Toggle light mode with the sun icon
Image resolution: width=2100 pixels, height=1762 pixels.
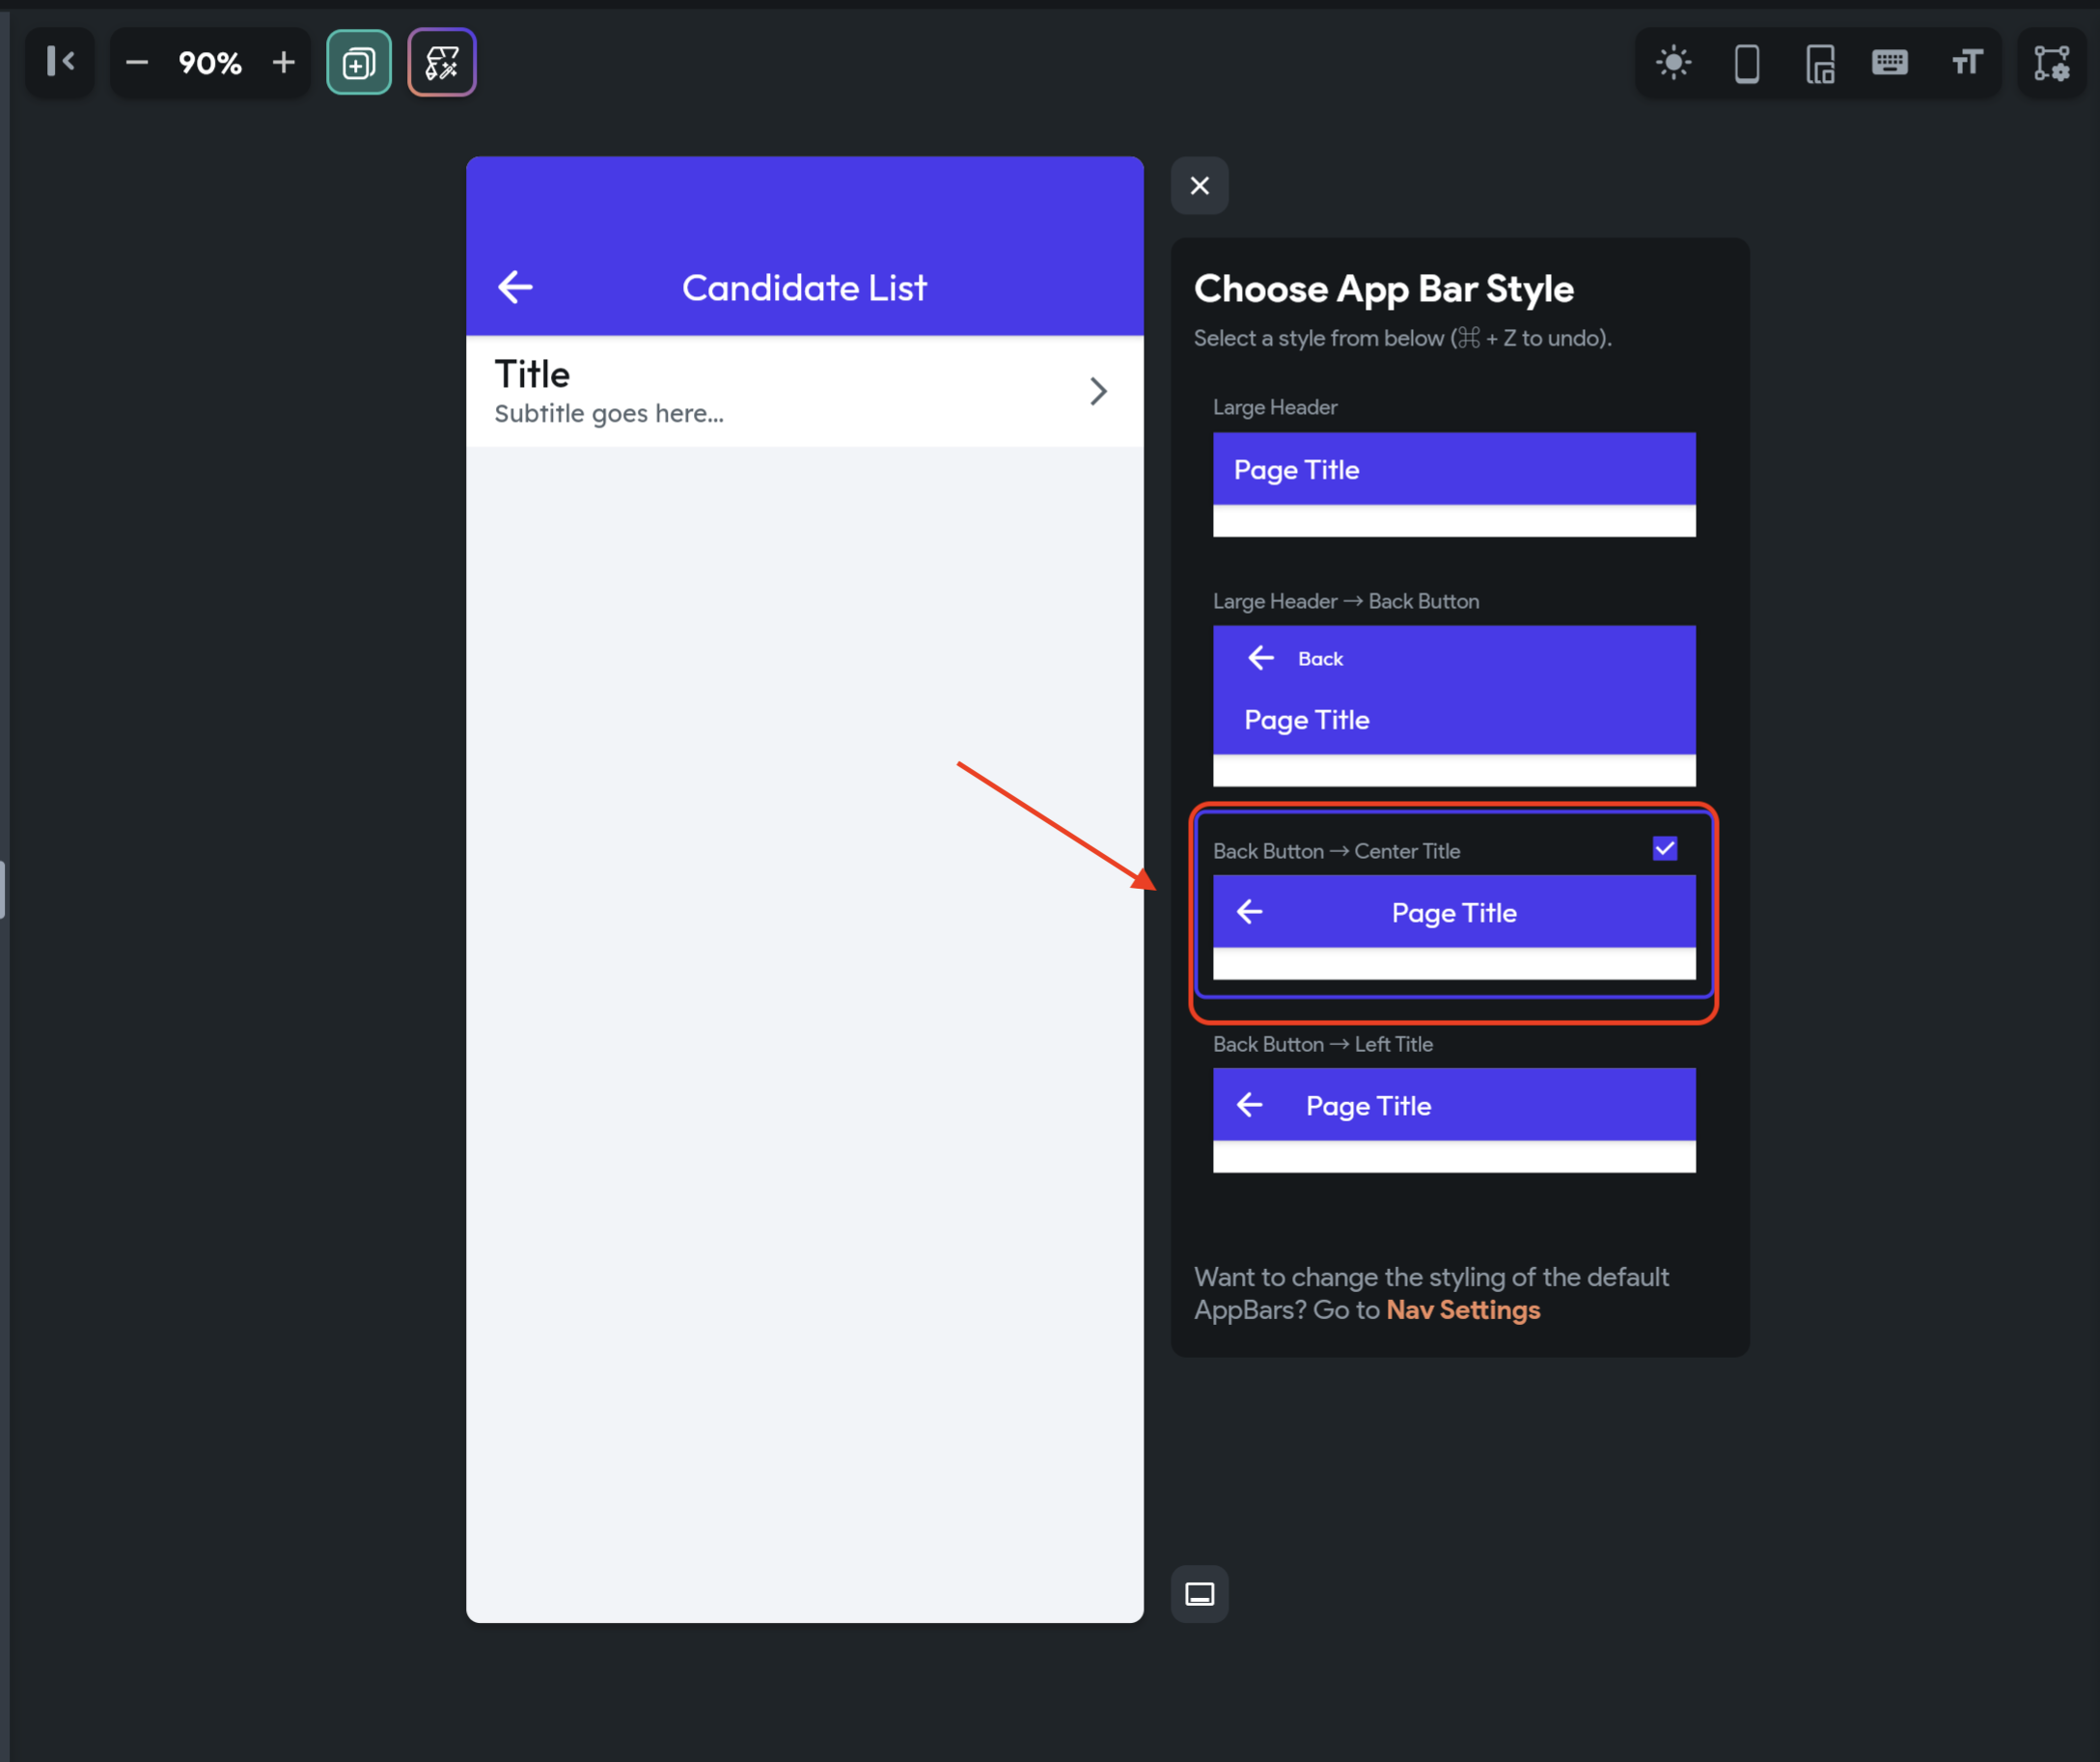click(x=1674, y=63)
